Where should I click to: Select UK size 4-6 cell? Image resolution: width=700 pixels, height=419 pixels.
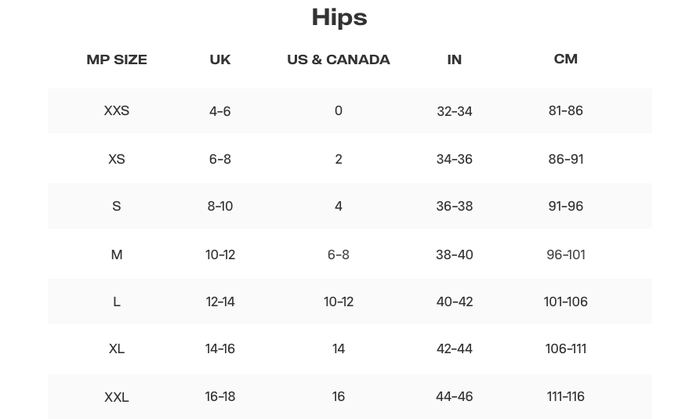coord(220,111)
